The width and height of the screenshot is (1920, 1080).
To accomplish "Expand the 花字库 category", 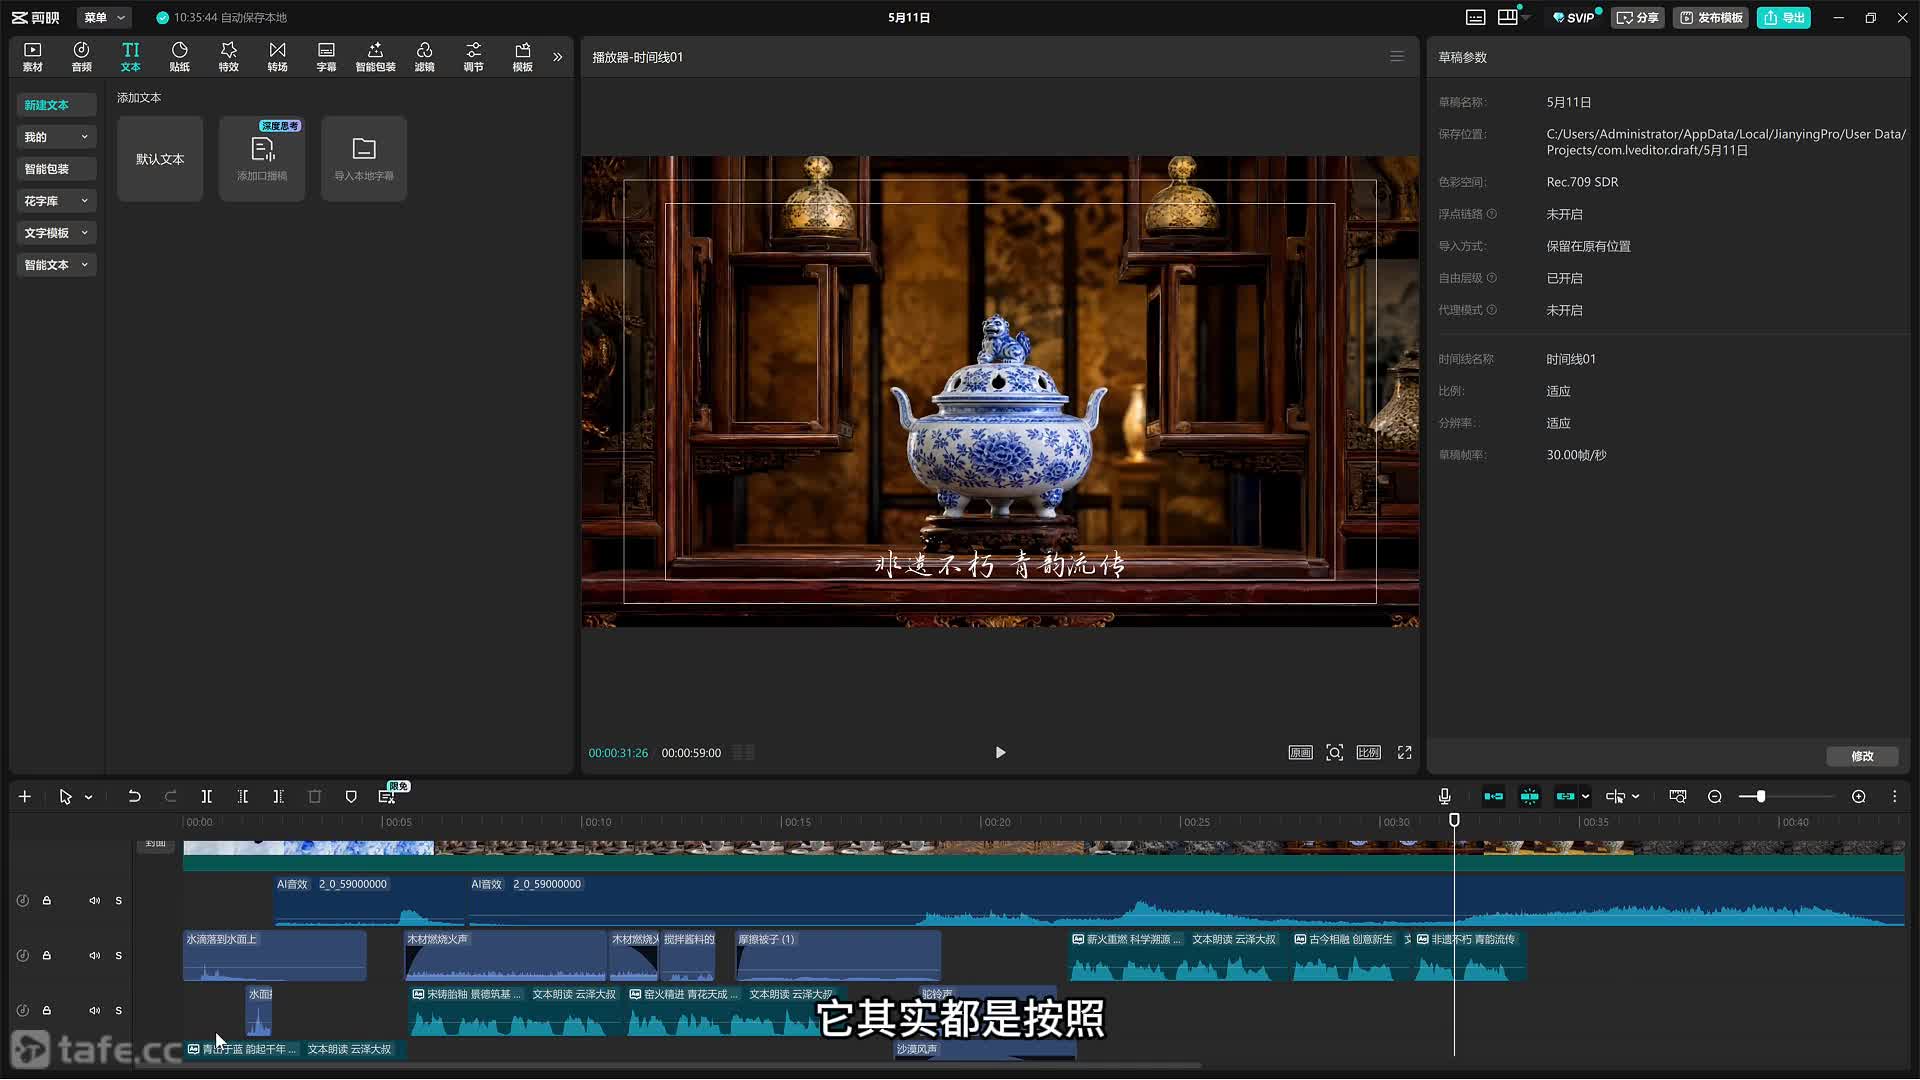I will tap(56, 201).
